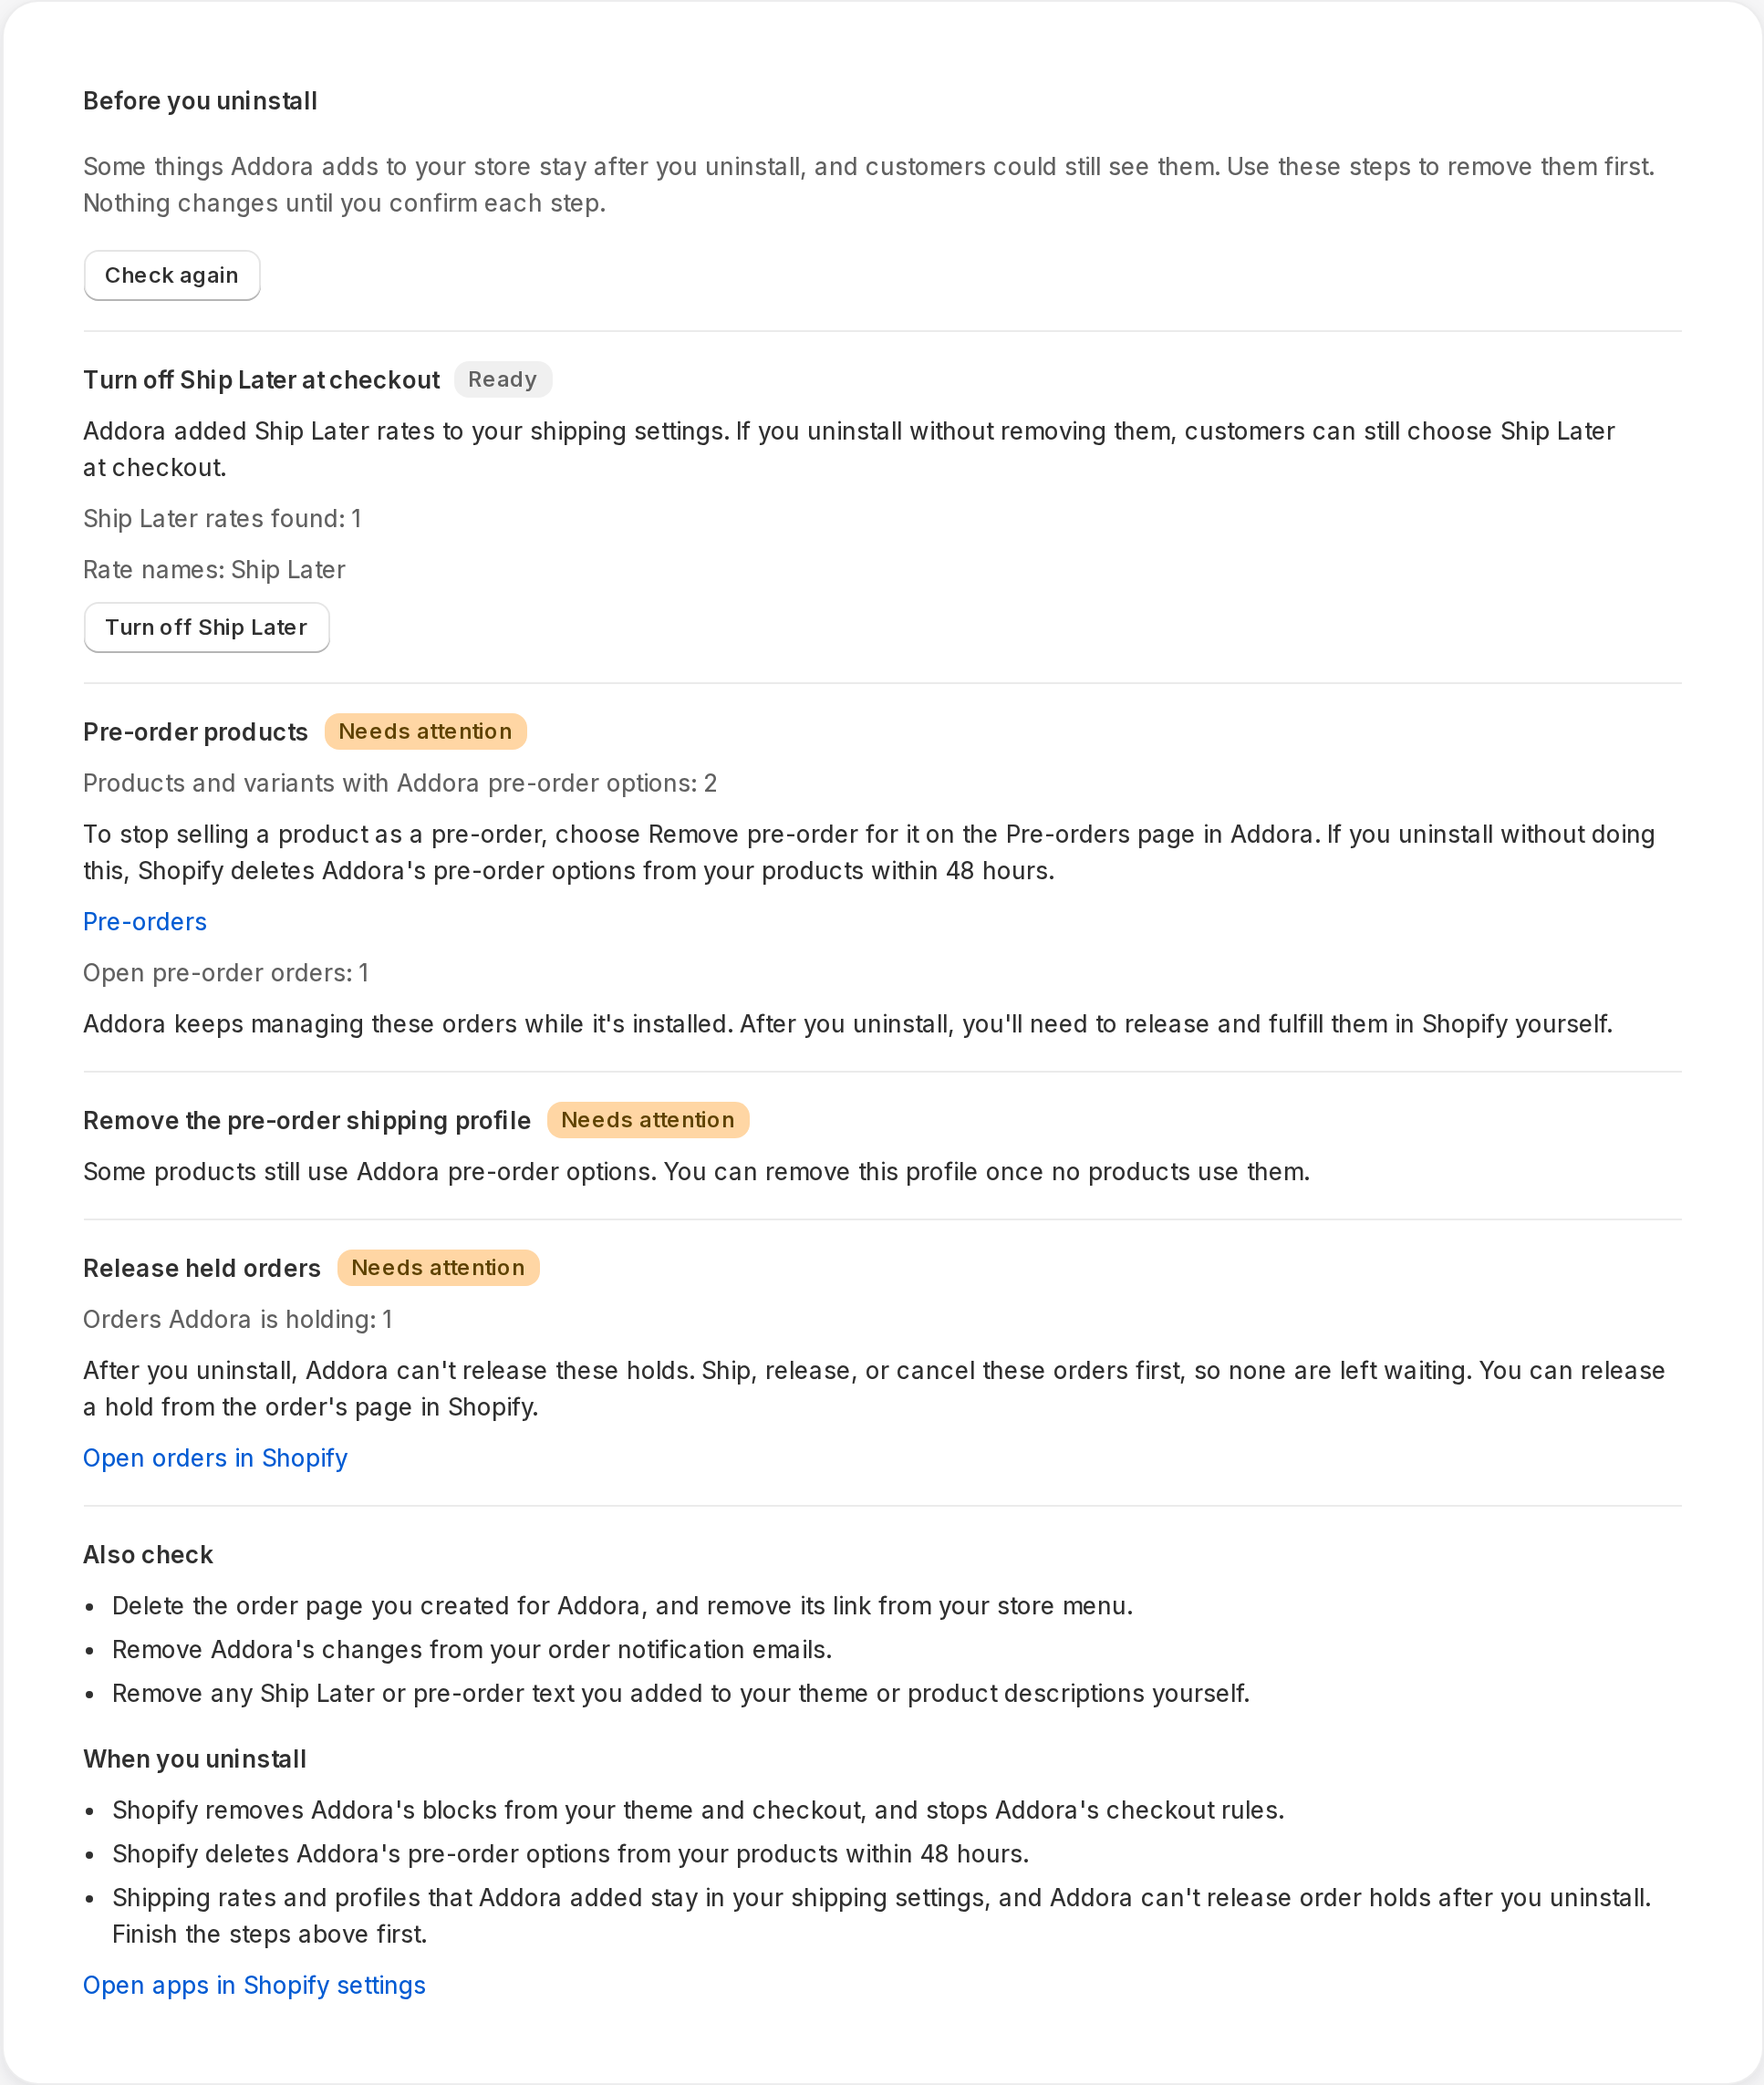The width and height of the screenshot is (1764, 2085).
Task: Click the Ship Later rates found text
Action: (x=222, y=518)
